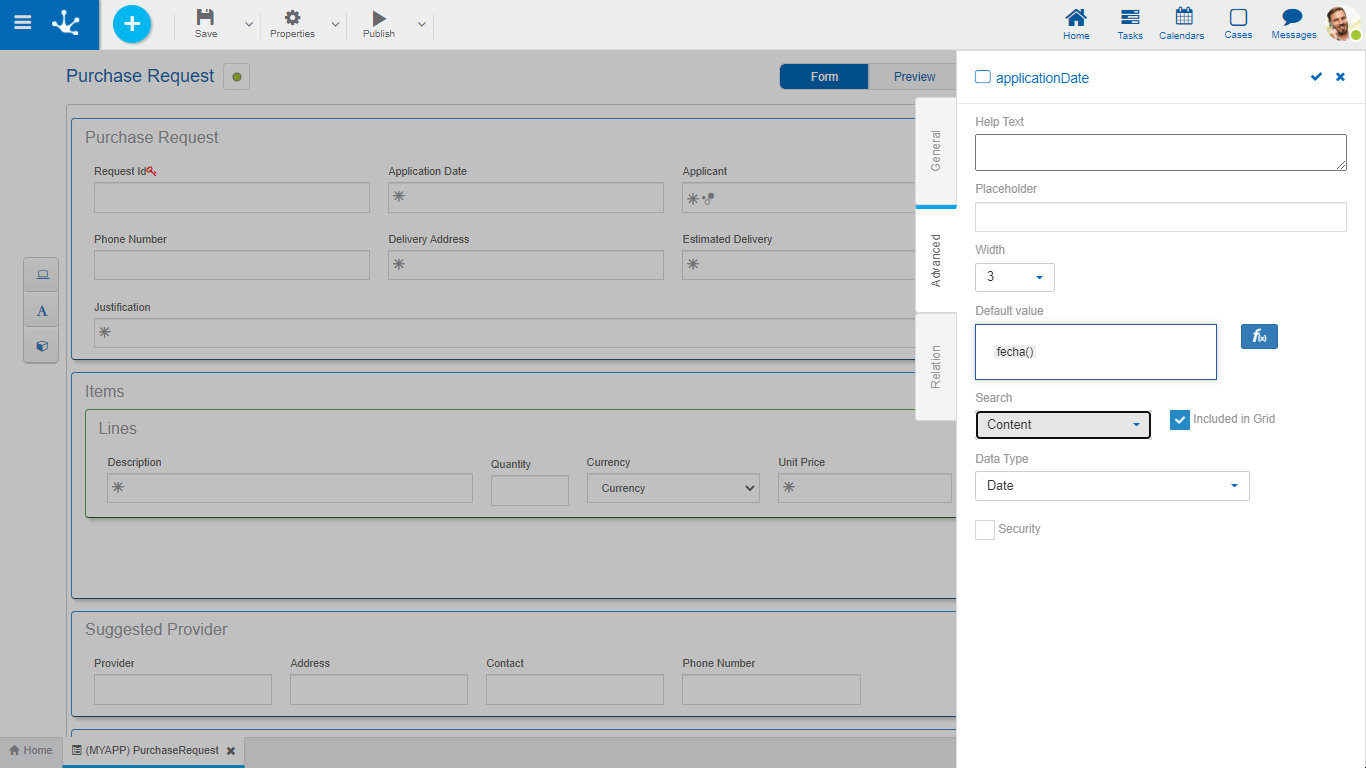1366x768 pixels.
Task: Enable the Security checkbox
Action: click(985, 530)
